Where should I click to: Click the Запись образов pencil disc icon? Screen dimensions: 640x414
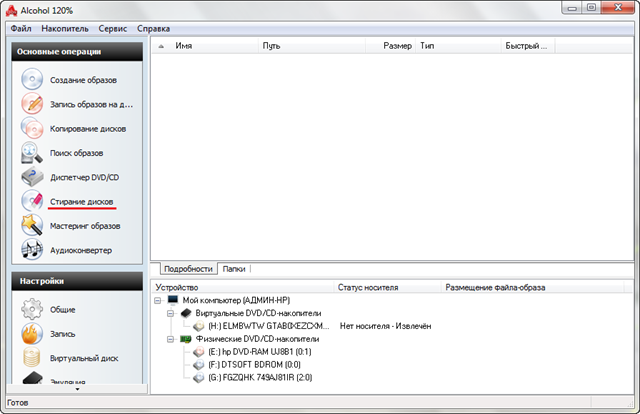click(32, 103)
